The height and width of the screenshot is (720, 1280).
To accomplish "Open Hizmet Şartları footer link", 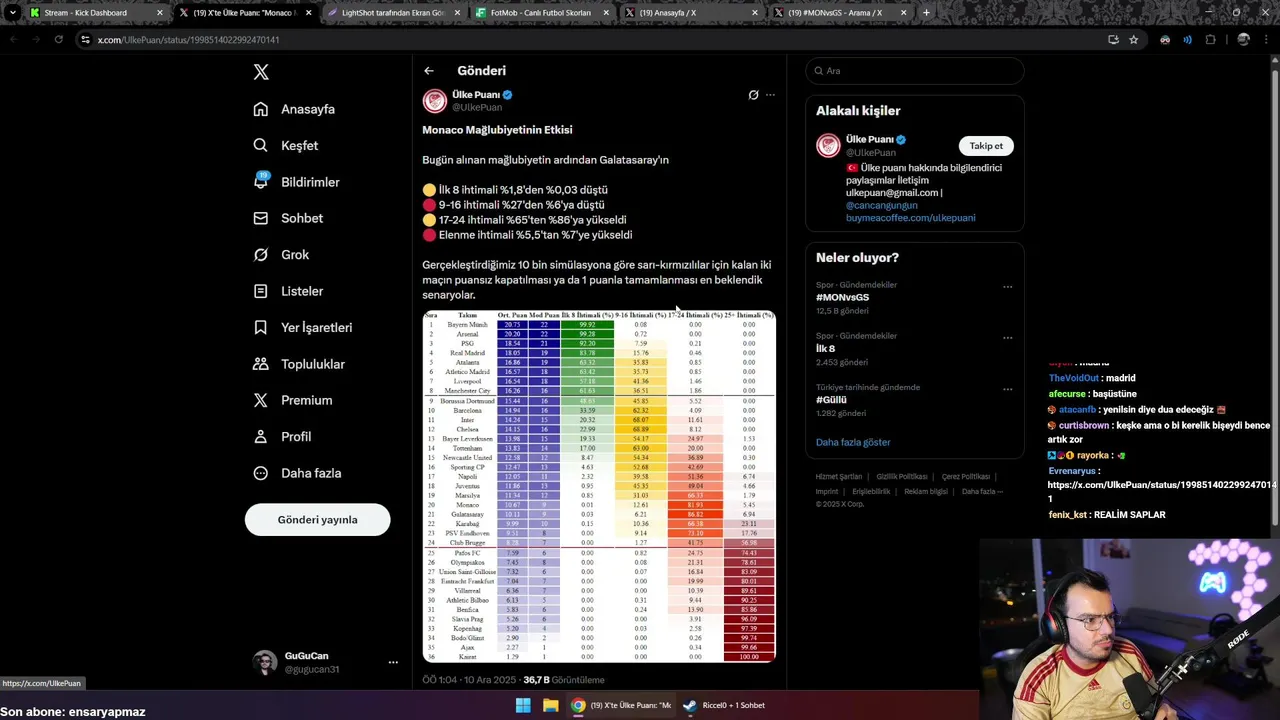I will (838, 477).
